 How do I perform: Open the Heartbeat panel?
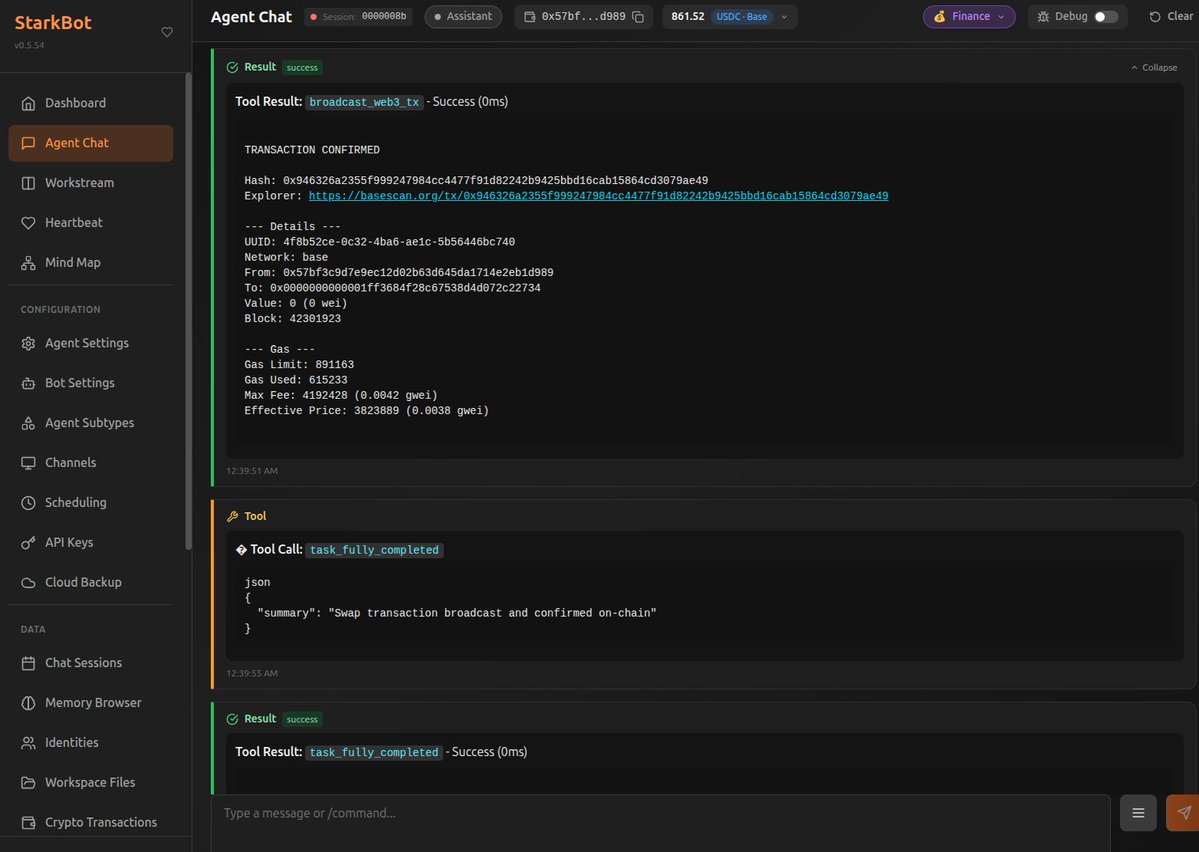tap(74, 222)
